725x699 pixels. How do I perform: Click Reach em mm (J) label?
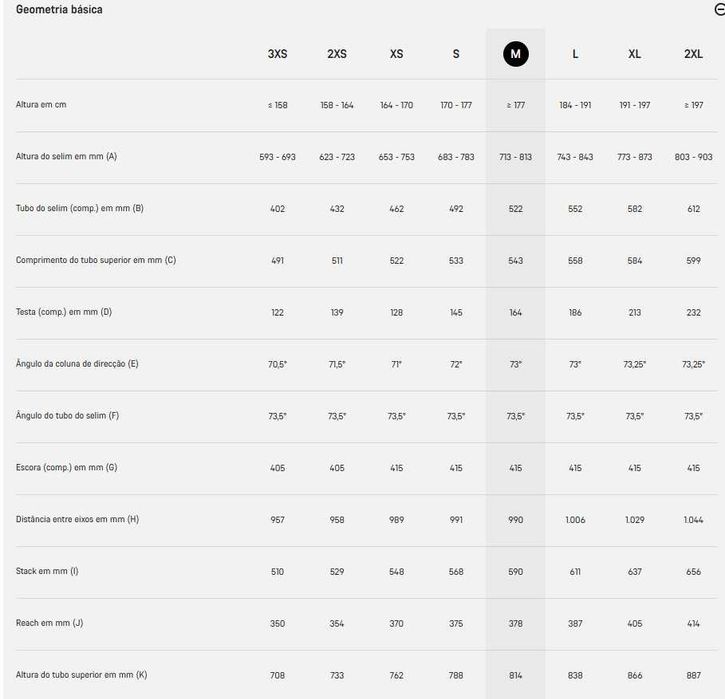coord(49,623)
